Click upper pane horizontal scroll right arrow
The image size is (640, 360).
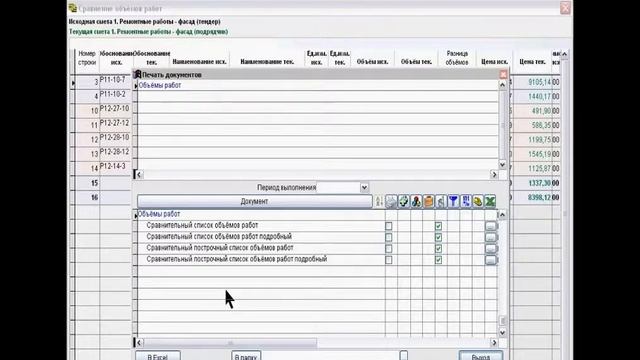click(x=494, y=175)
